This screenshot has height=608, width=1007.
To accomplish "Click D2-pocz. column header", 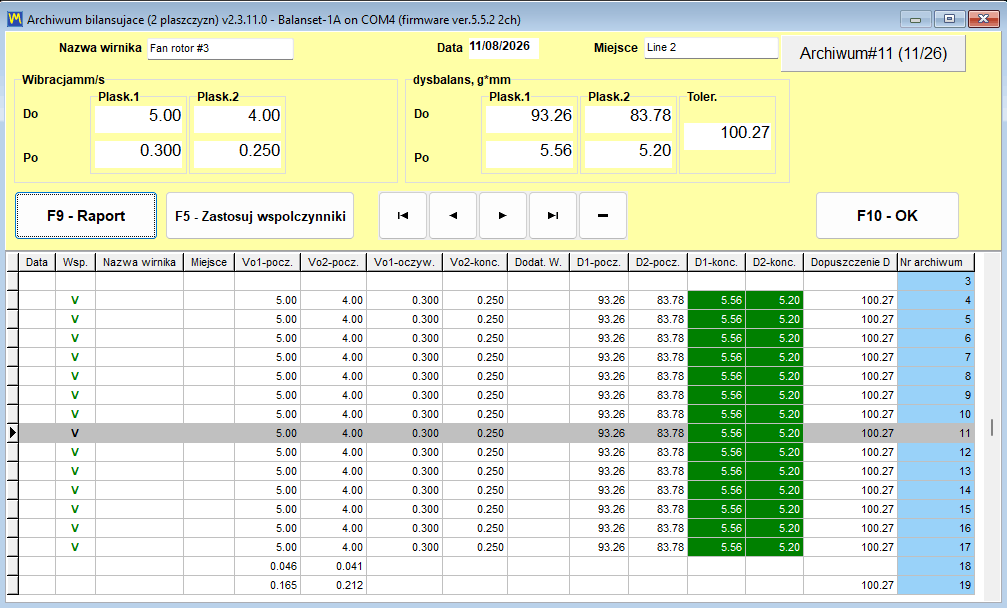I will tap(658, 262).
